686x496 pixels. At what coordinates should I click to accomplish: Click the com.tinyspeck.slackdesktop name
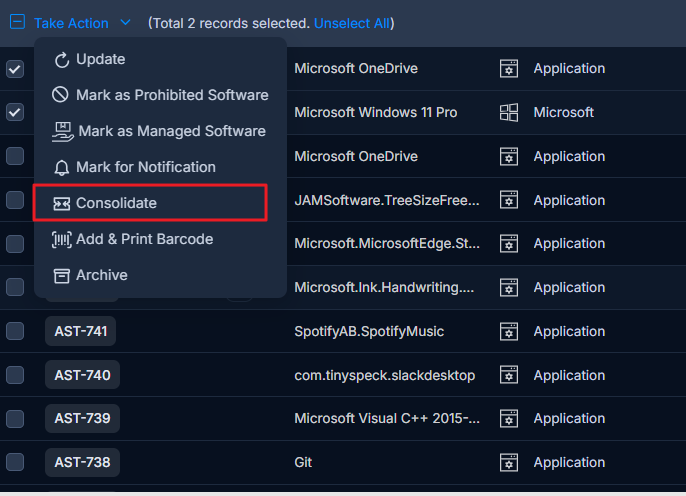385,375
